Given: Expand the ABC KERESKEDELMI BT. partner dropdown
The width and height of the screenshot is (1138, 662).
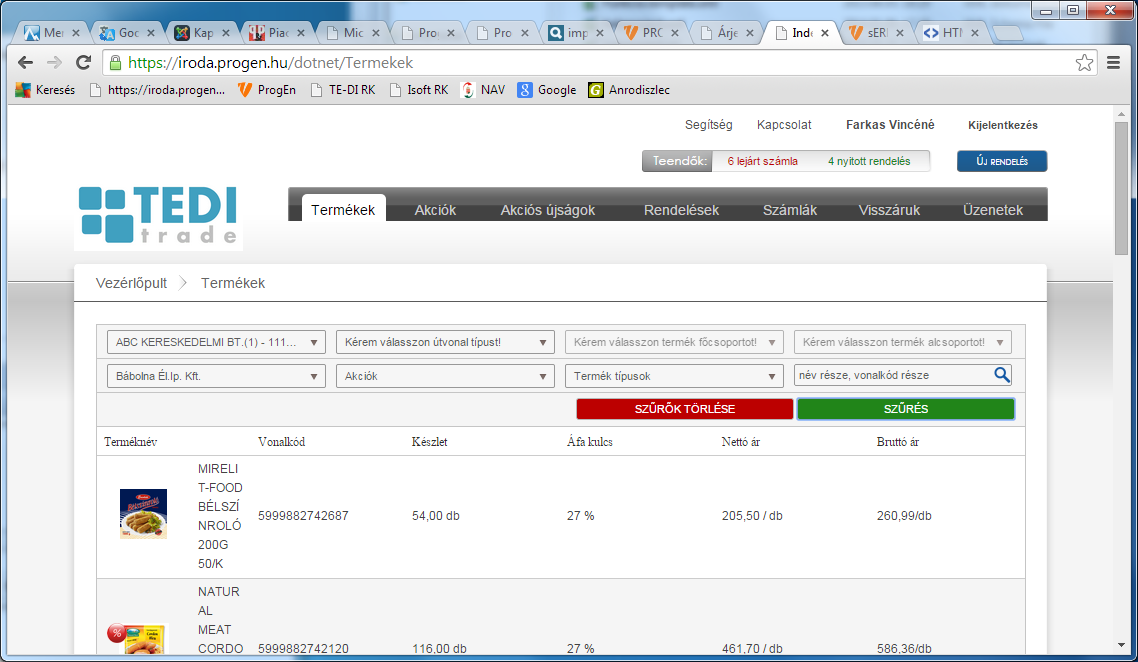Looking at the screenshot, I should coord(216,342).
